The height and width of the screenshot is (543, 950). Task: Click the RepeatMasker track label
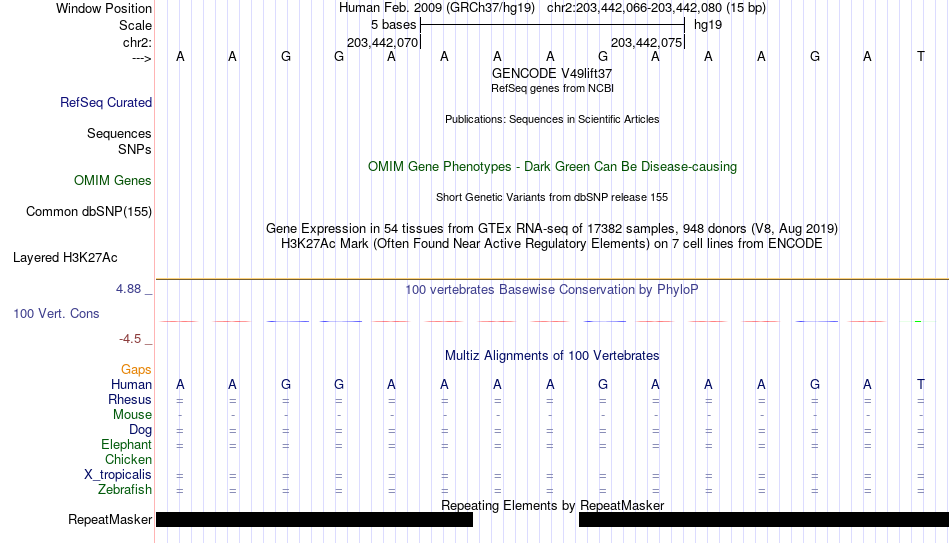[110, 519]
